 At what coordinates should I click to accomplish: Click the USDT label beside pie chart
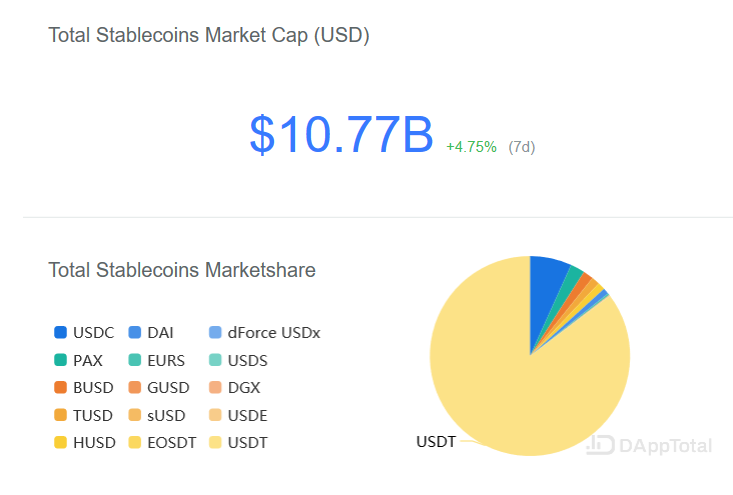tap(436, 441)
